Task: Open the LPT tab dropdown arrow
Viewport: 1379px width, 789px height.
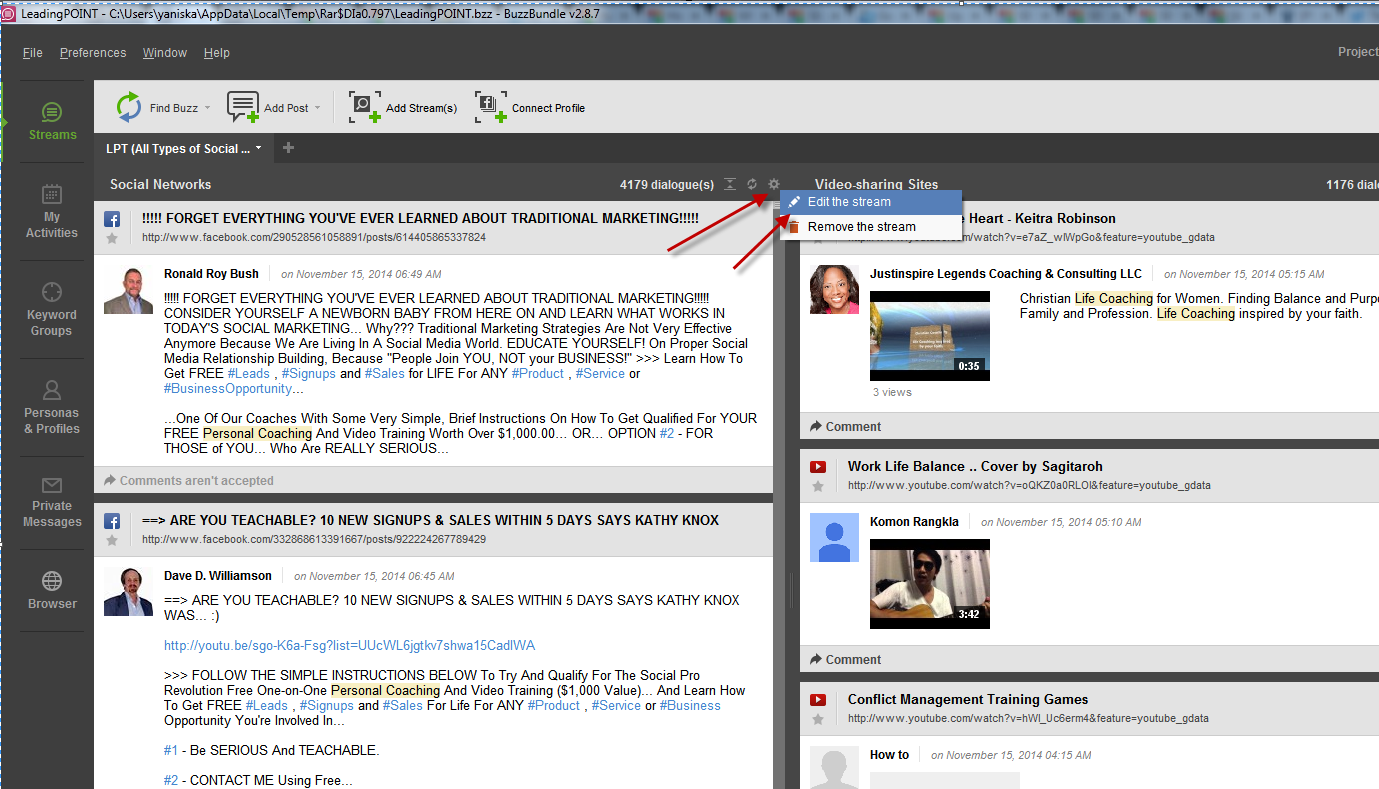Action: pyautogui.click(x=258, y=148)
